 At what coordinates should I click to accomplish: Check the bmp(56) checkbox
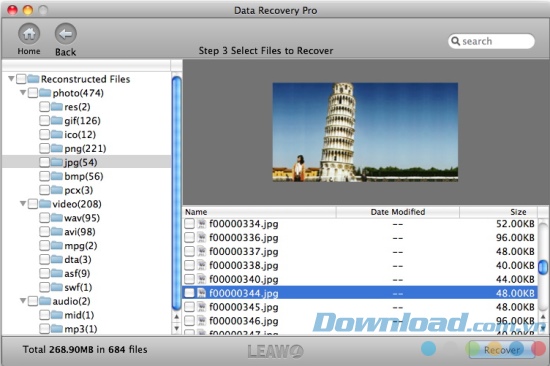click(x=44, y=176)
